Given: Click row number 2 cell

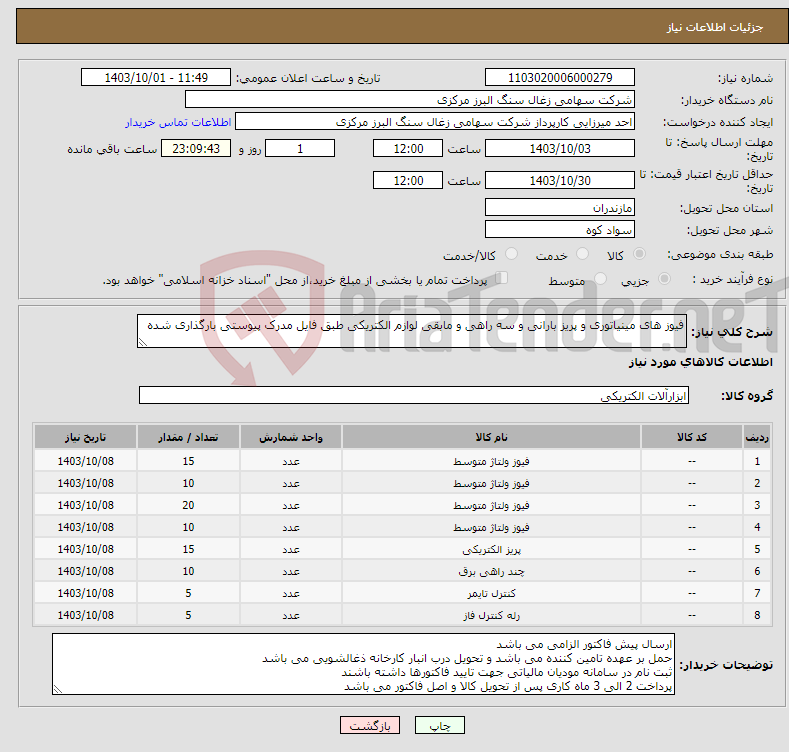Looking at the screenshot, I should 757,483.
